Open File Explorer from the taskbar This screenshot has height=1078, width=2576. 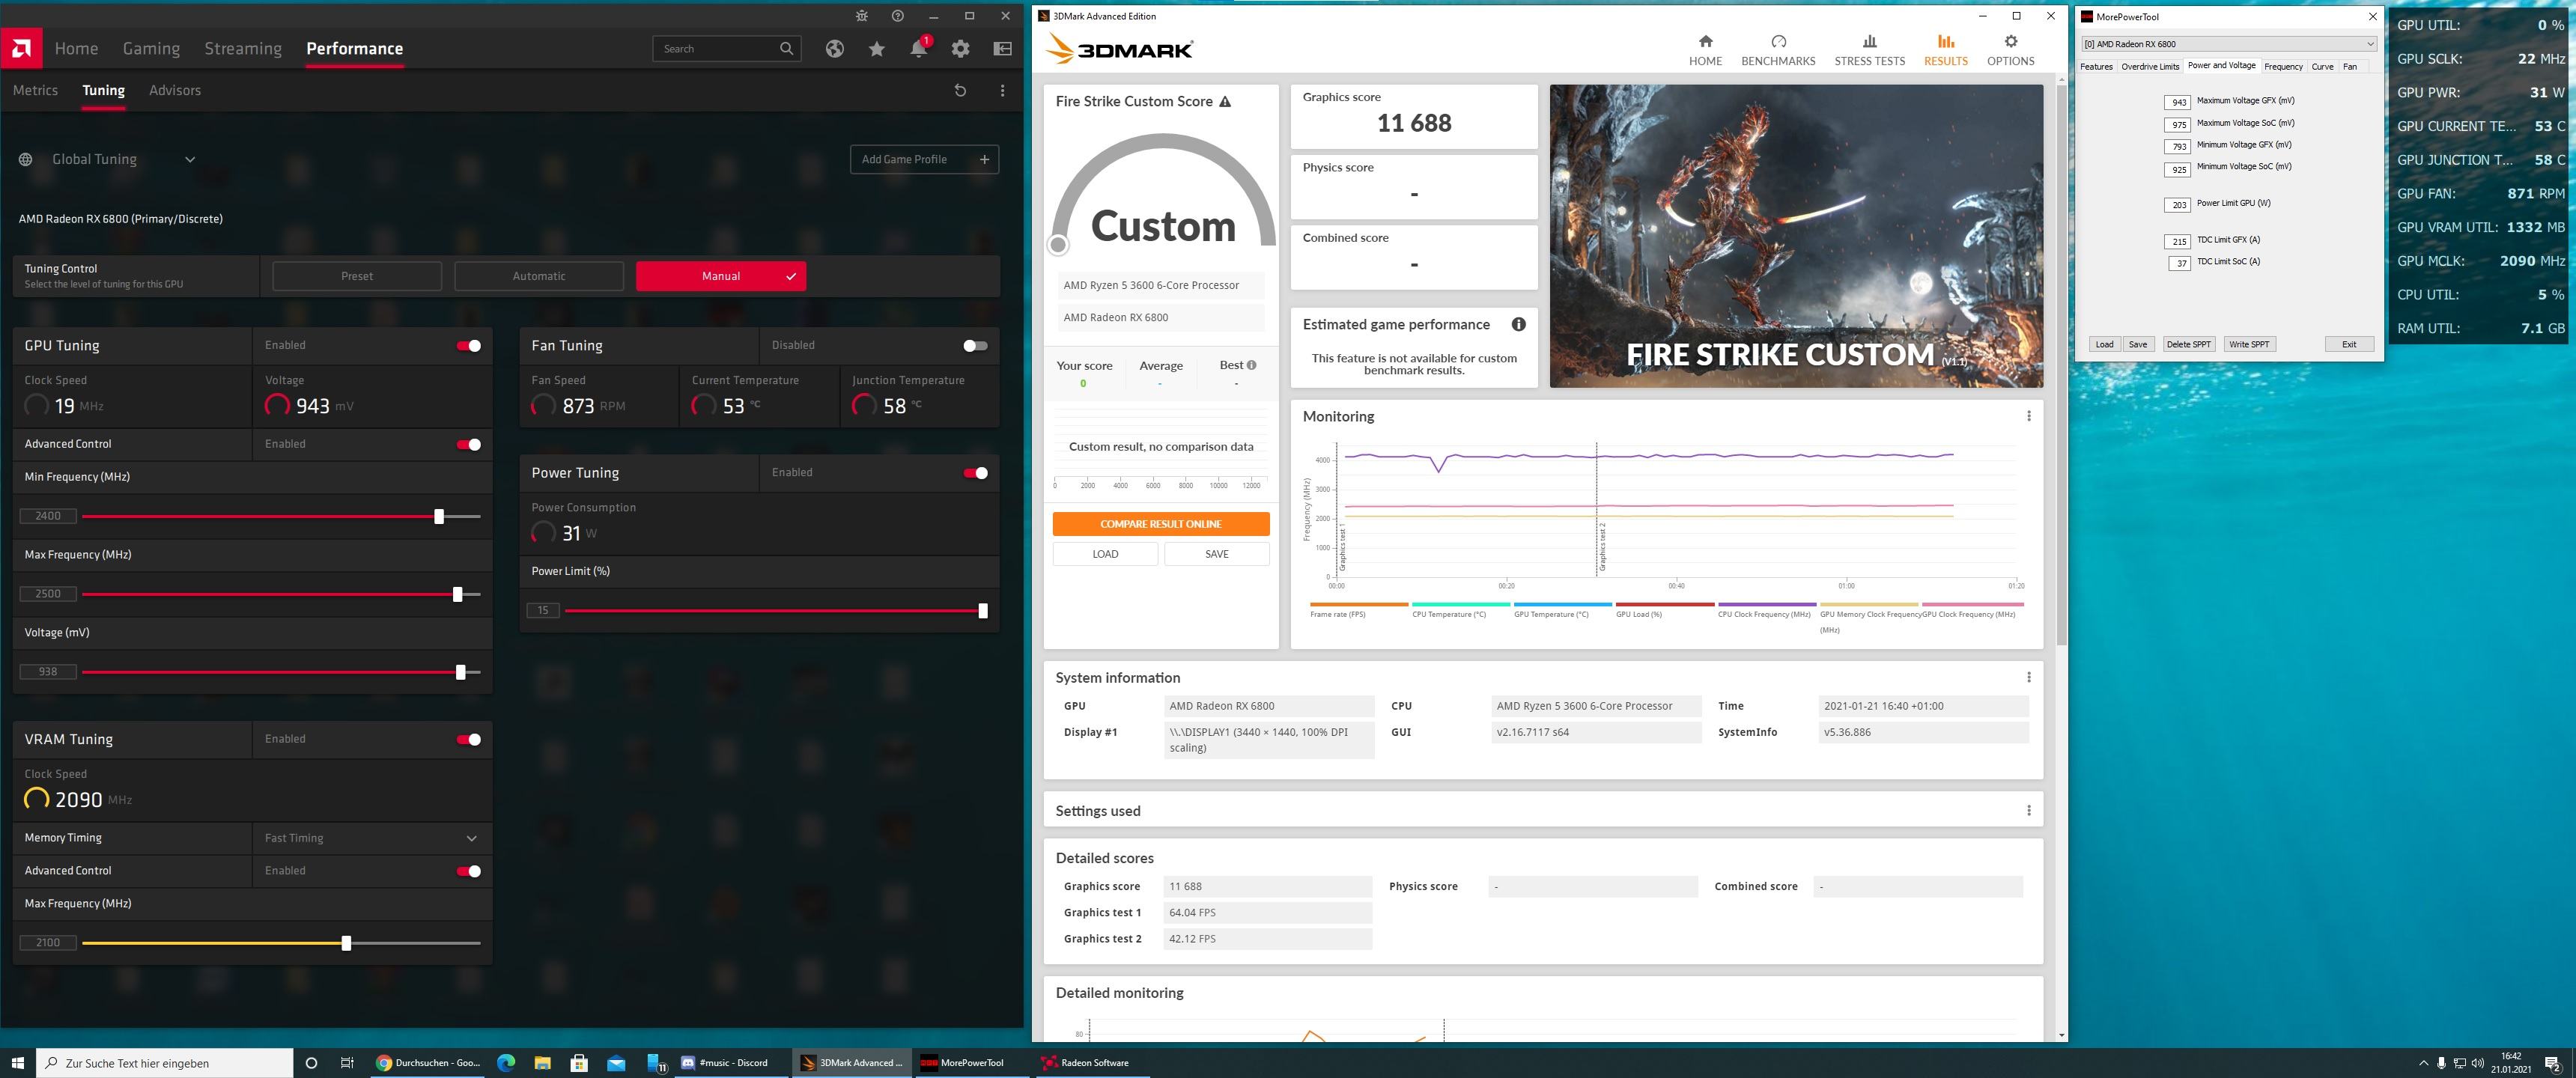pos(542,1062)
